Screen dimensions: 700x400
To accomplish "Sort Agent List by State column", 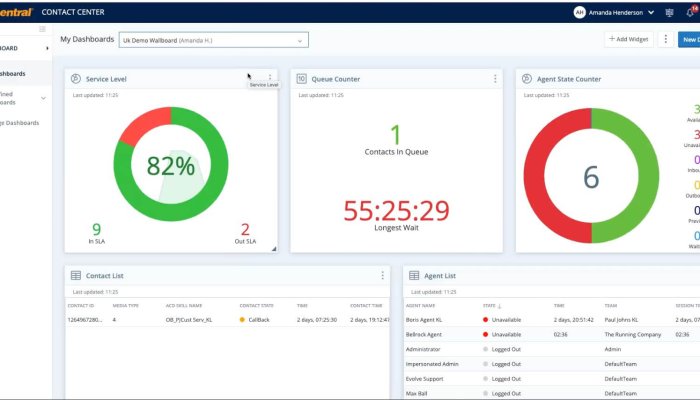I will tap(492, 306).
